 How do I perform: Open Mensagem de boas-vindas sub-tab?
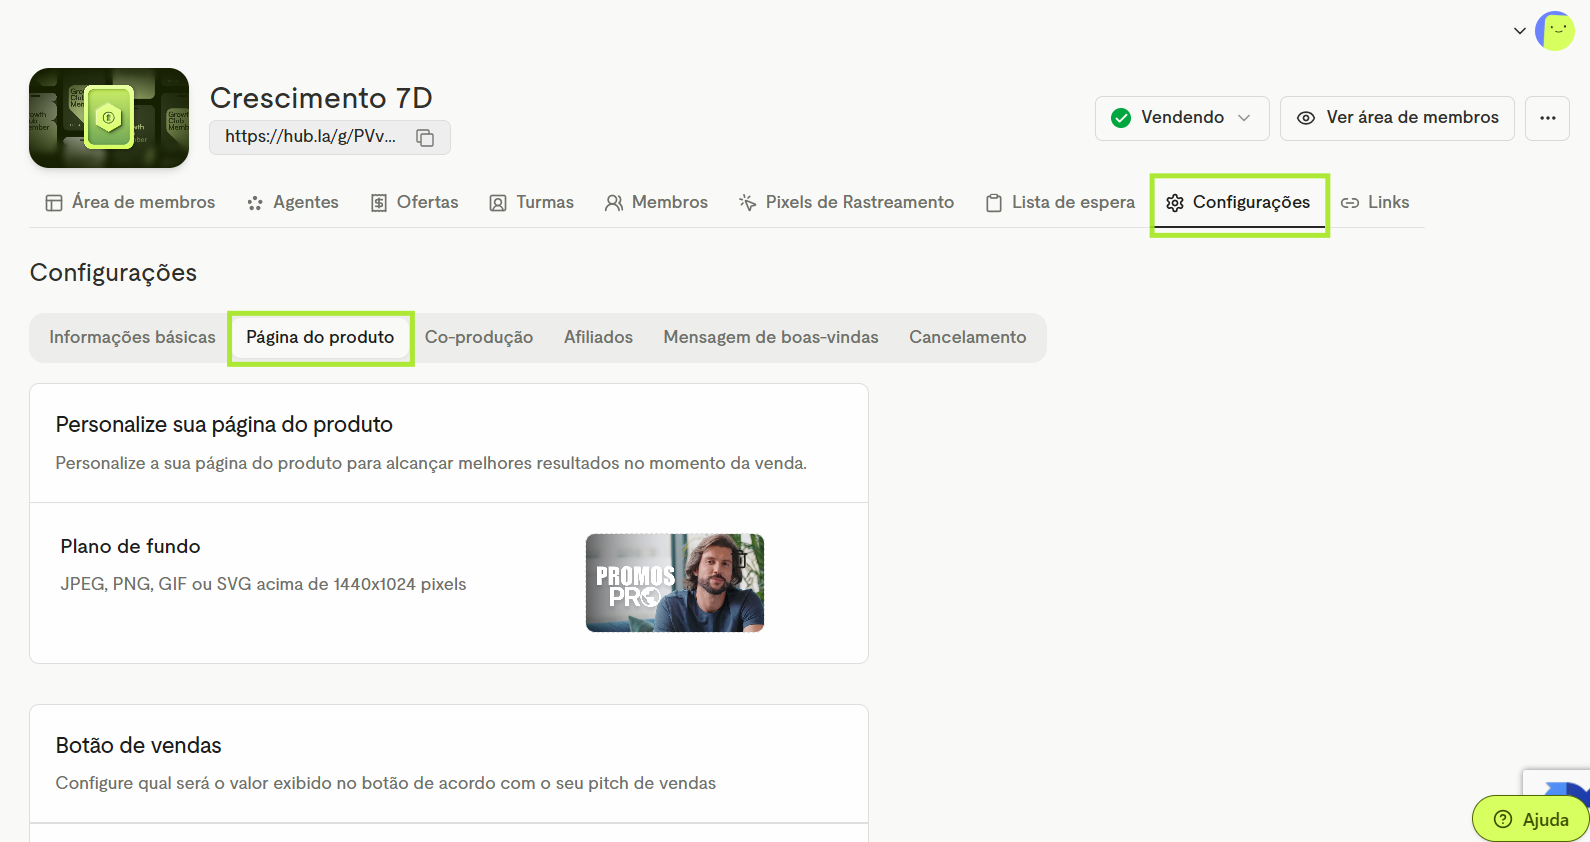point(771,337)
